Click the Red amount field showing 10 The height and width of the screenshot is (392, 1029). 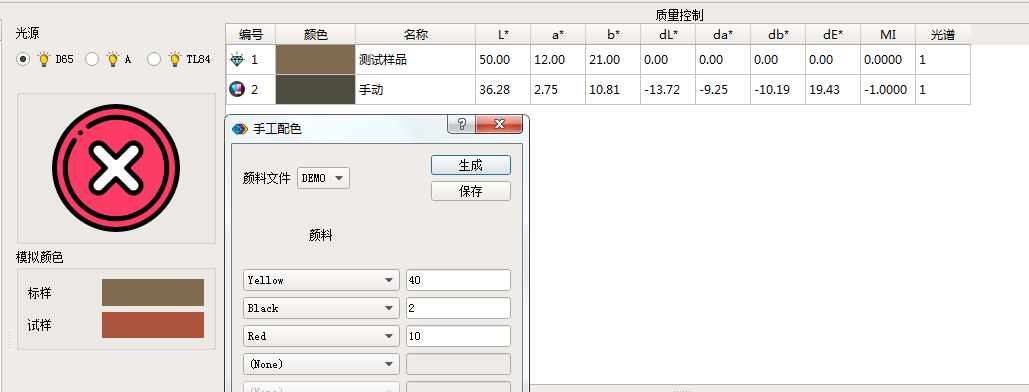click(x=458, y=336)
